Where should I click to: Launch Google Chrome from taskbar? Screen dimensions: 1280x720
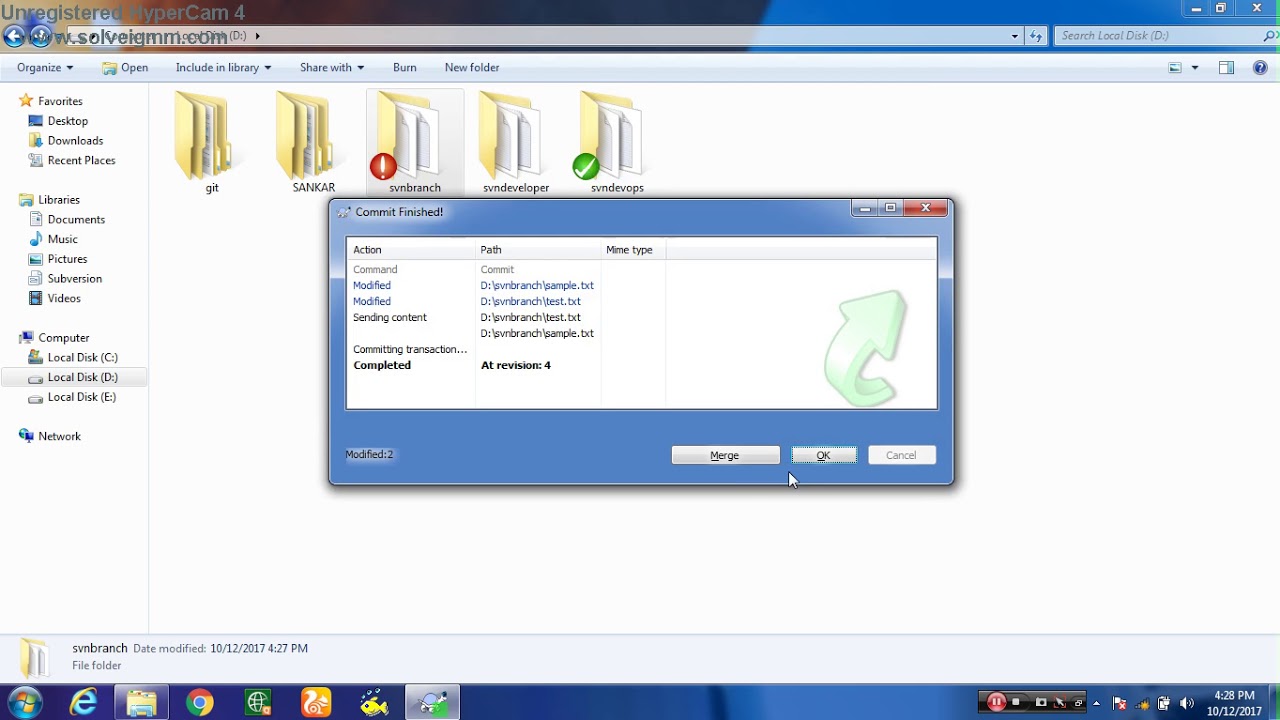click(199, 703)
